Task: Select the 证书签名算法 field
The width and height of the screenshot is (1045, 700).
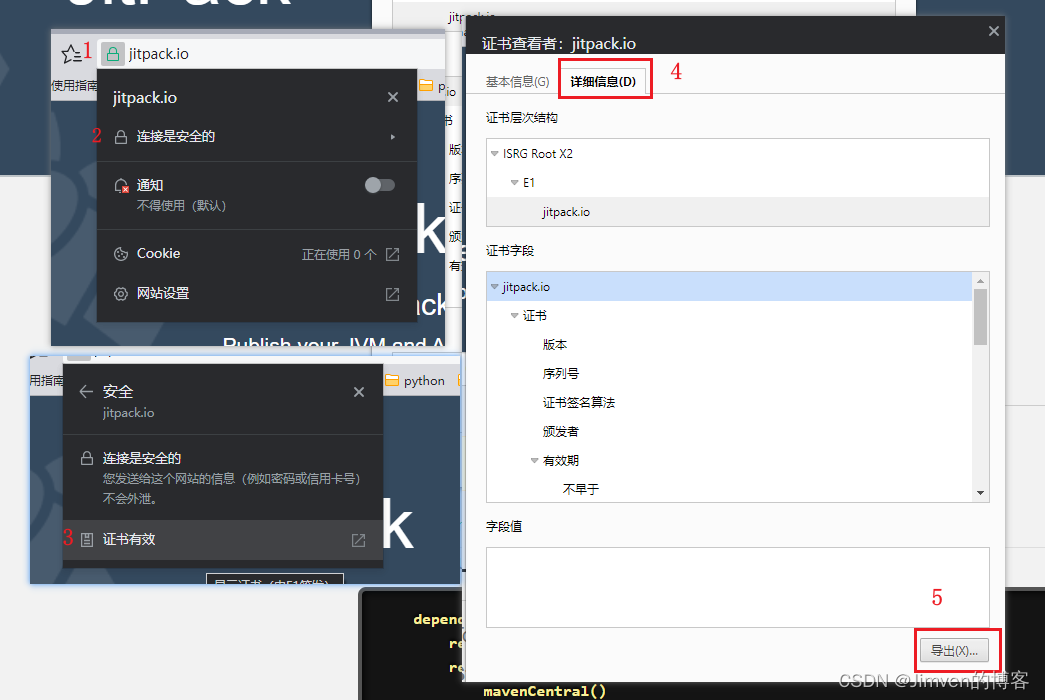Action: click(578, 403)
